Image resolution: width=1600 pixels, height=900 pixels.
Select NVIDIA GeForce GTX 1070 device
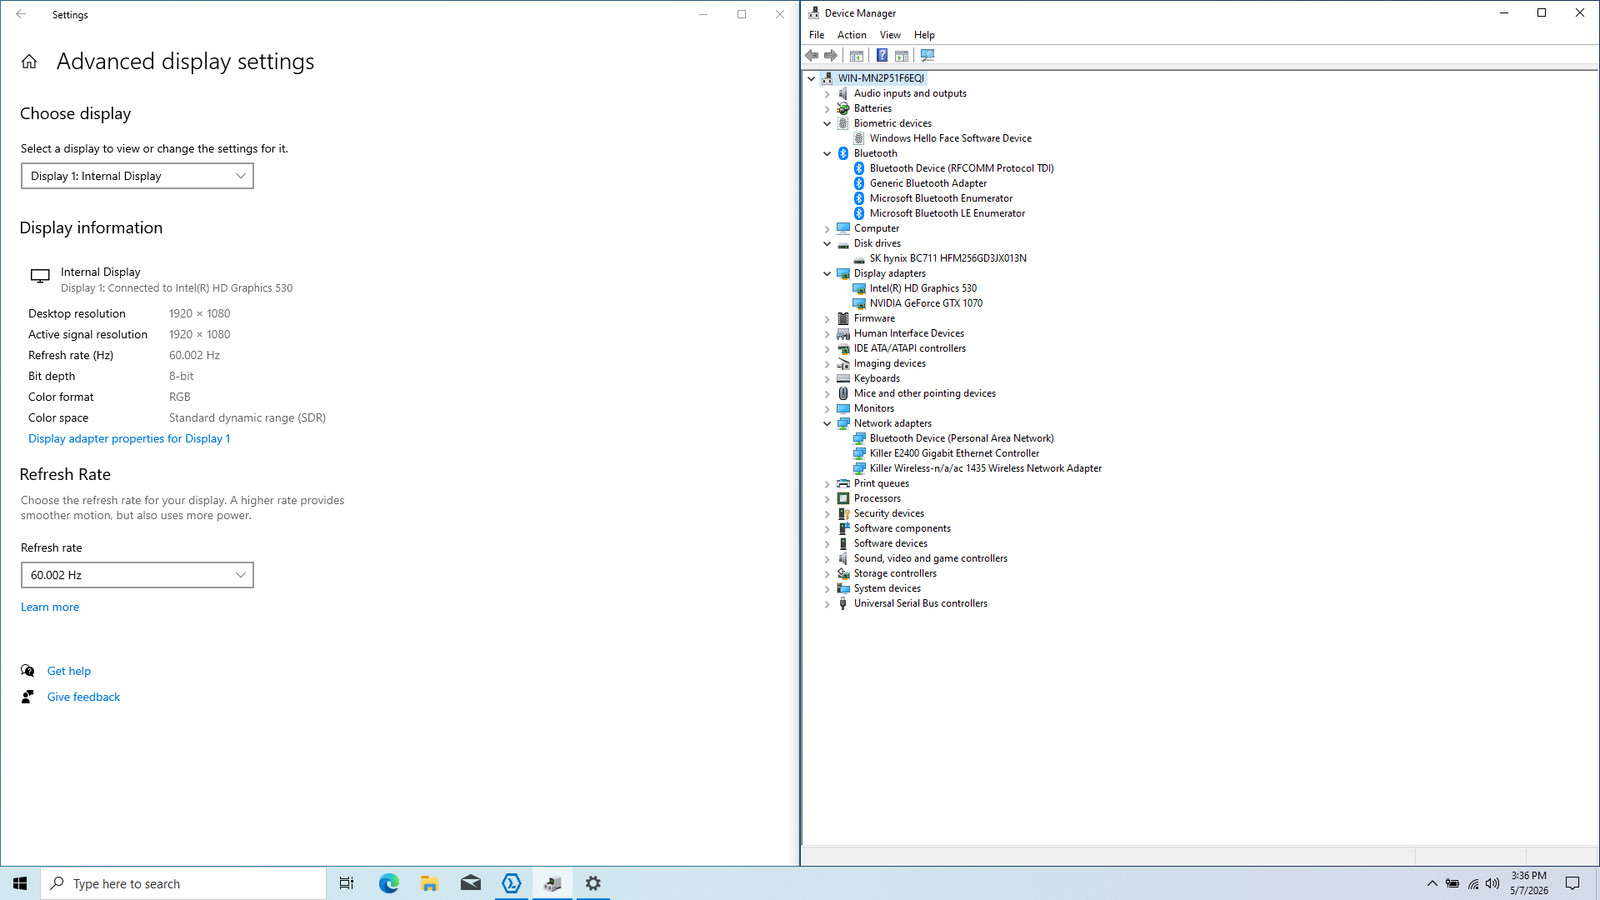926,304
